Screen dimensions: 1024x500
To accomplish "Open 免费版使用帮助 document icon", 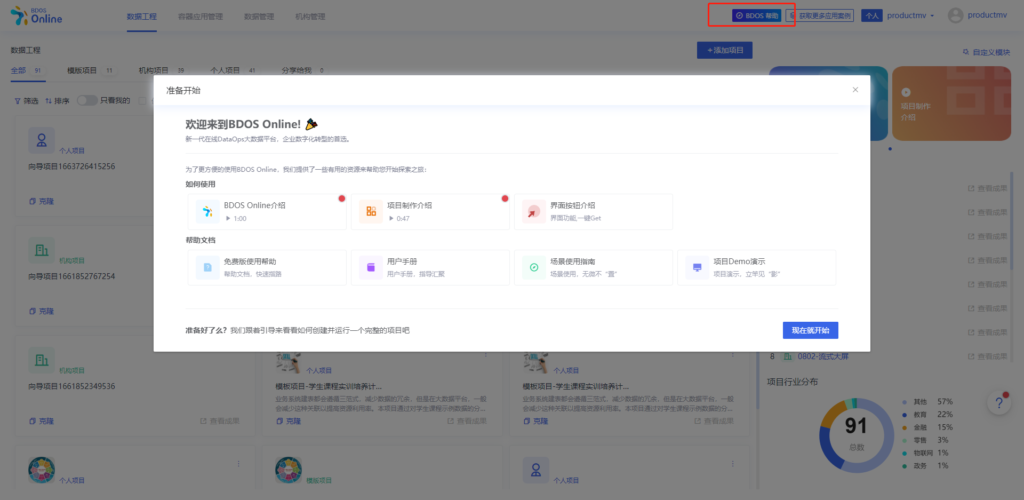I will pos(207,268).
